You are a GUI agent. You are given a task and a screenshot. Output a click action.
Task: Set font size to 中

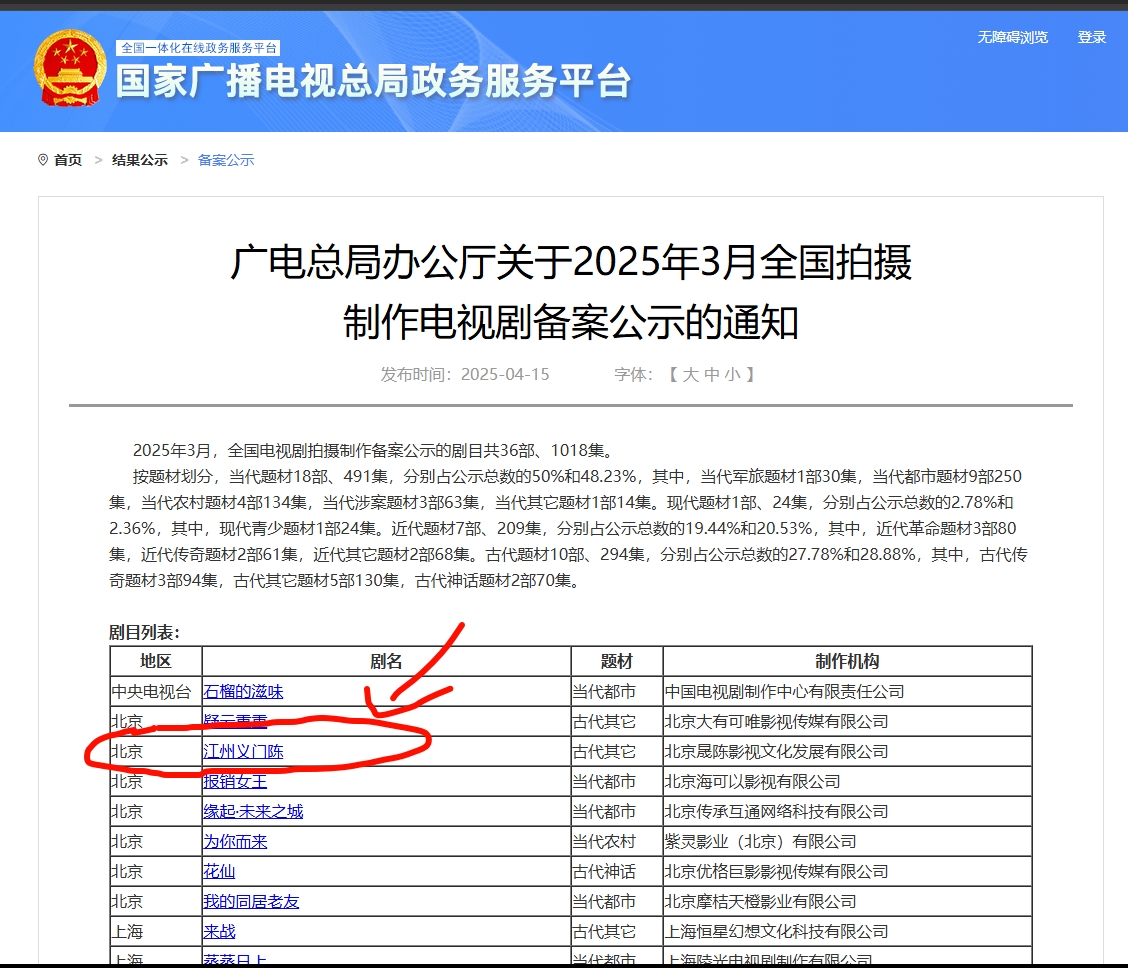tap(712, 374)
